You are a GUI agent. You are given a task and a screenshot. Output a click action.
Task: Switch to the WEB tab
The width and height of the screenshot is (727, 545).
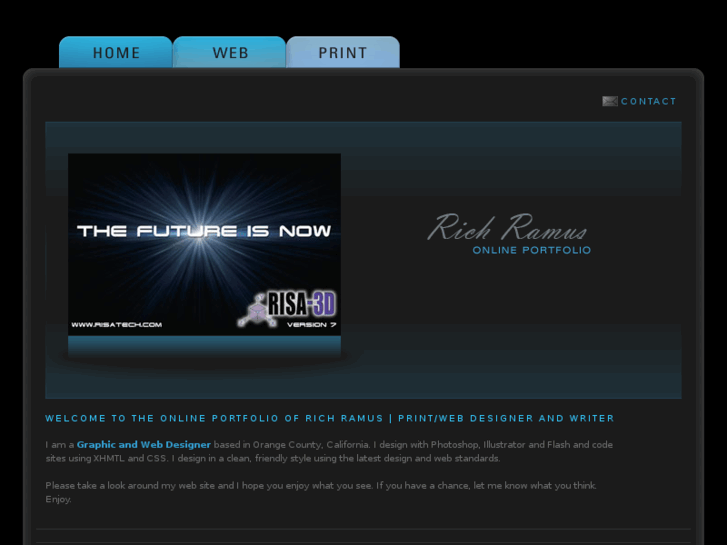(x=230, y=52)
